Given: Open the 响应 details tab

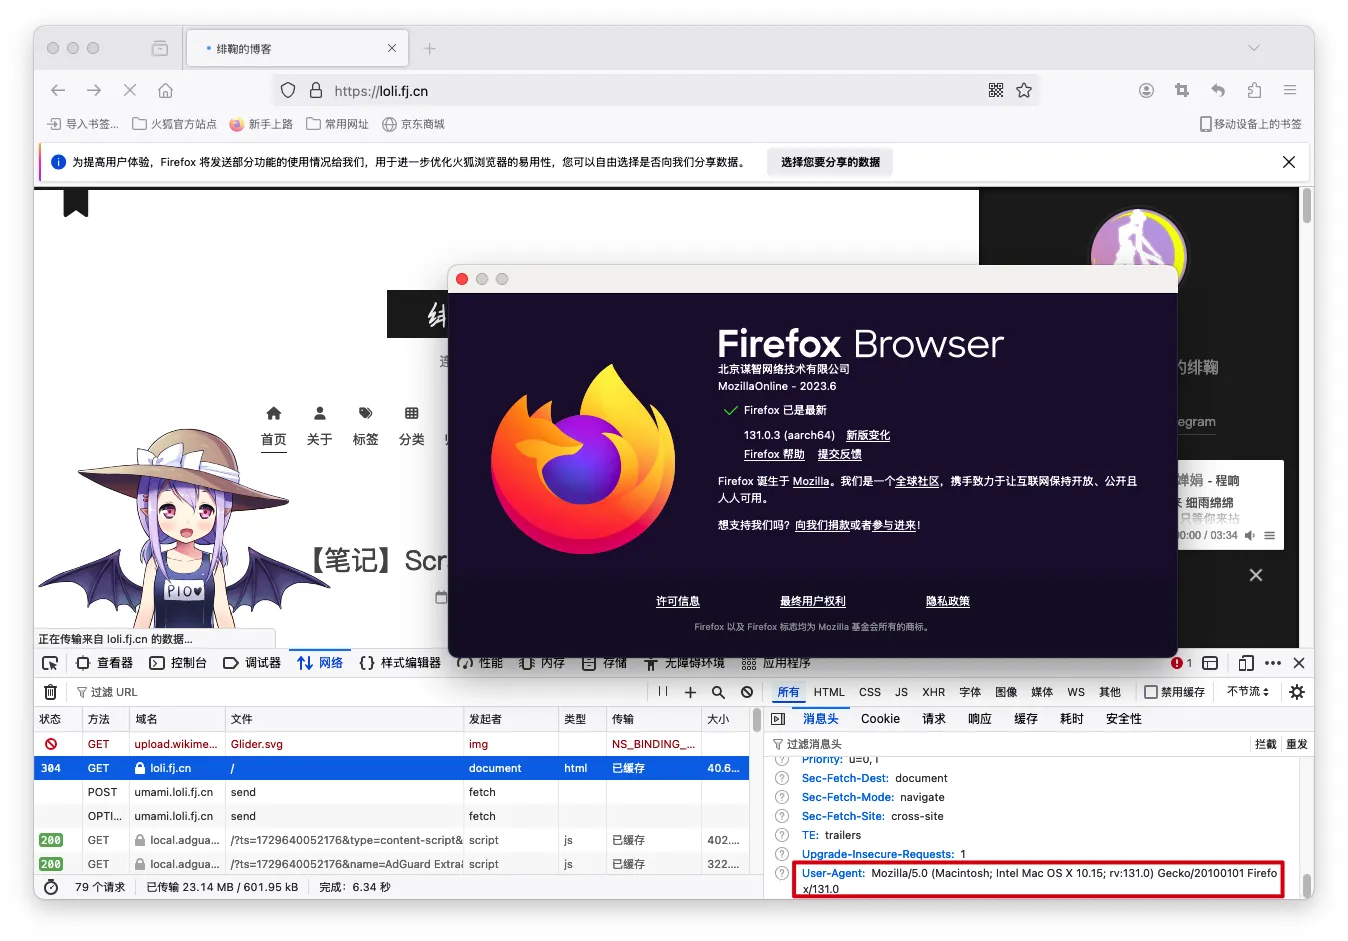Looking at the screenshot, I should point(980,719).
